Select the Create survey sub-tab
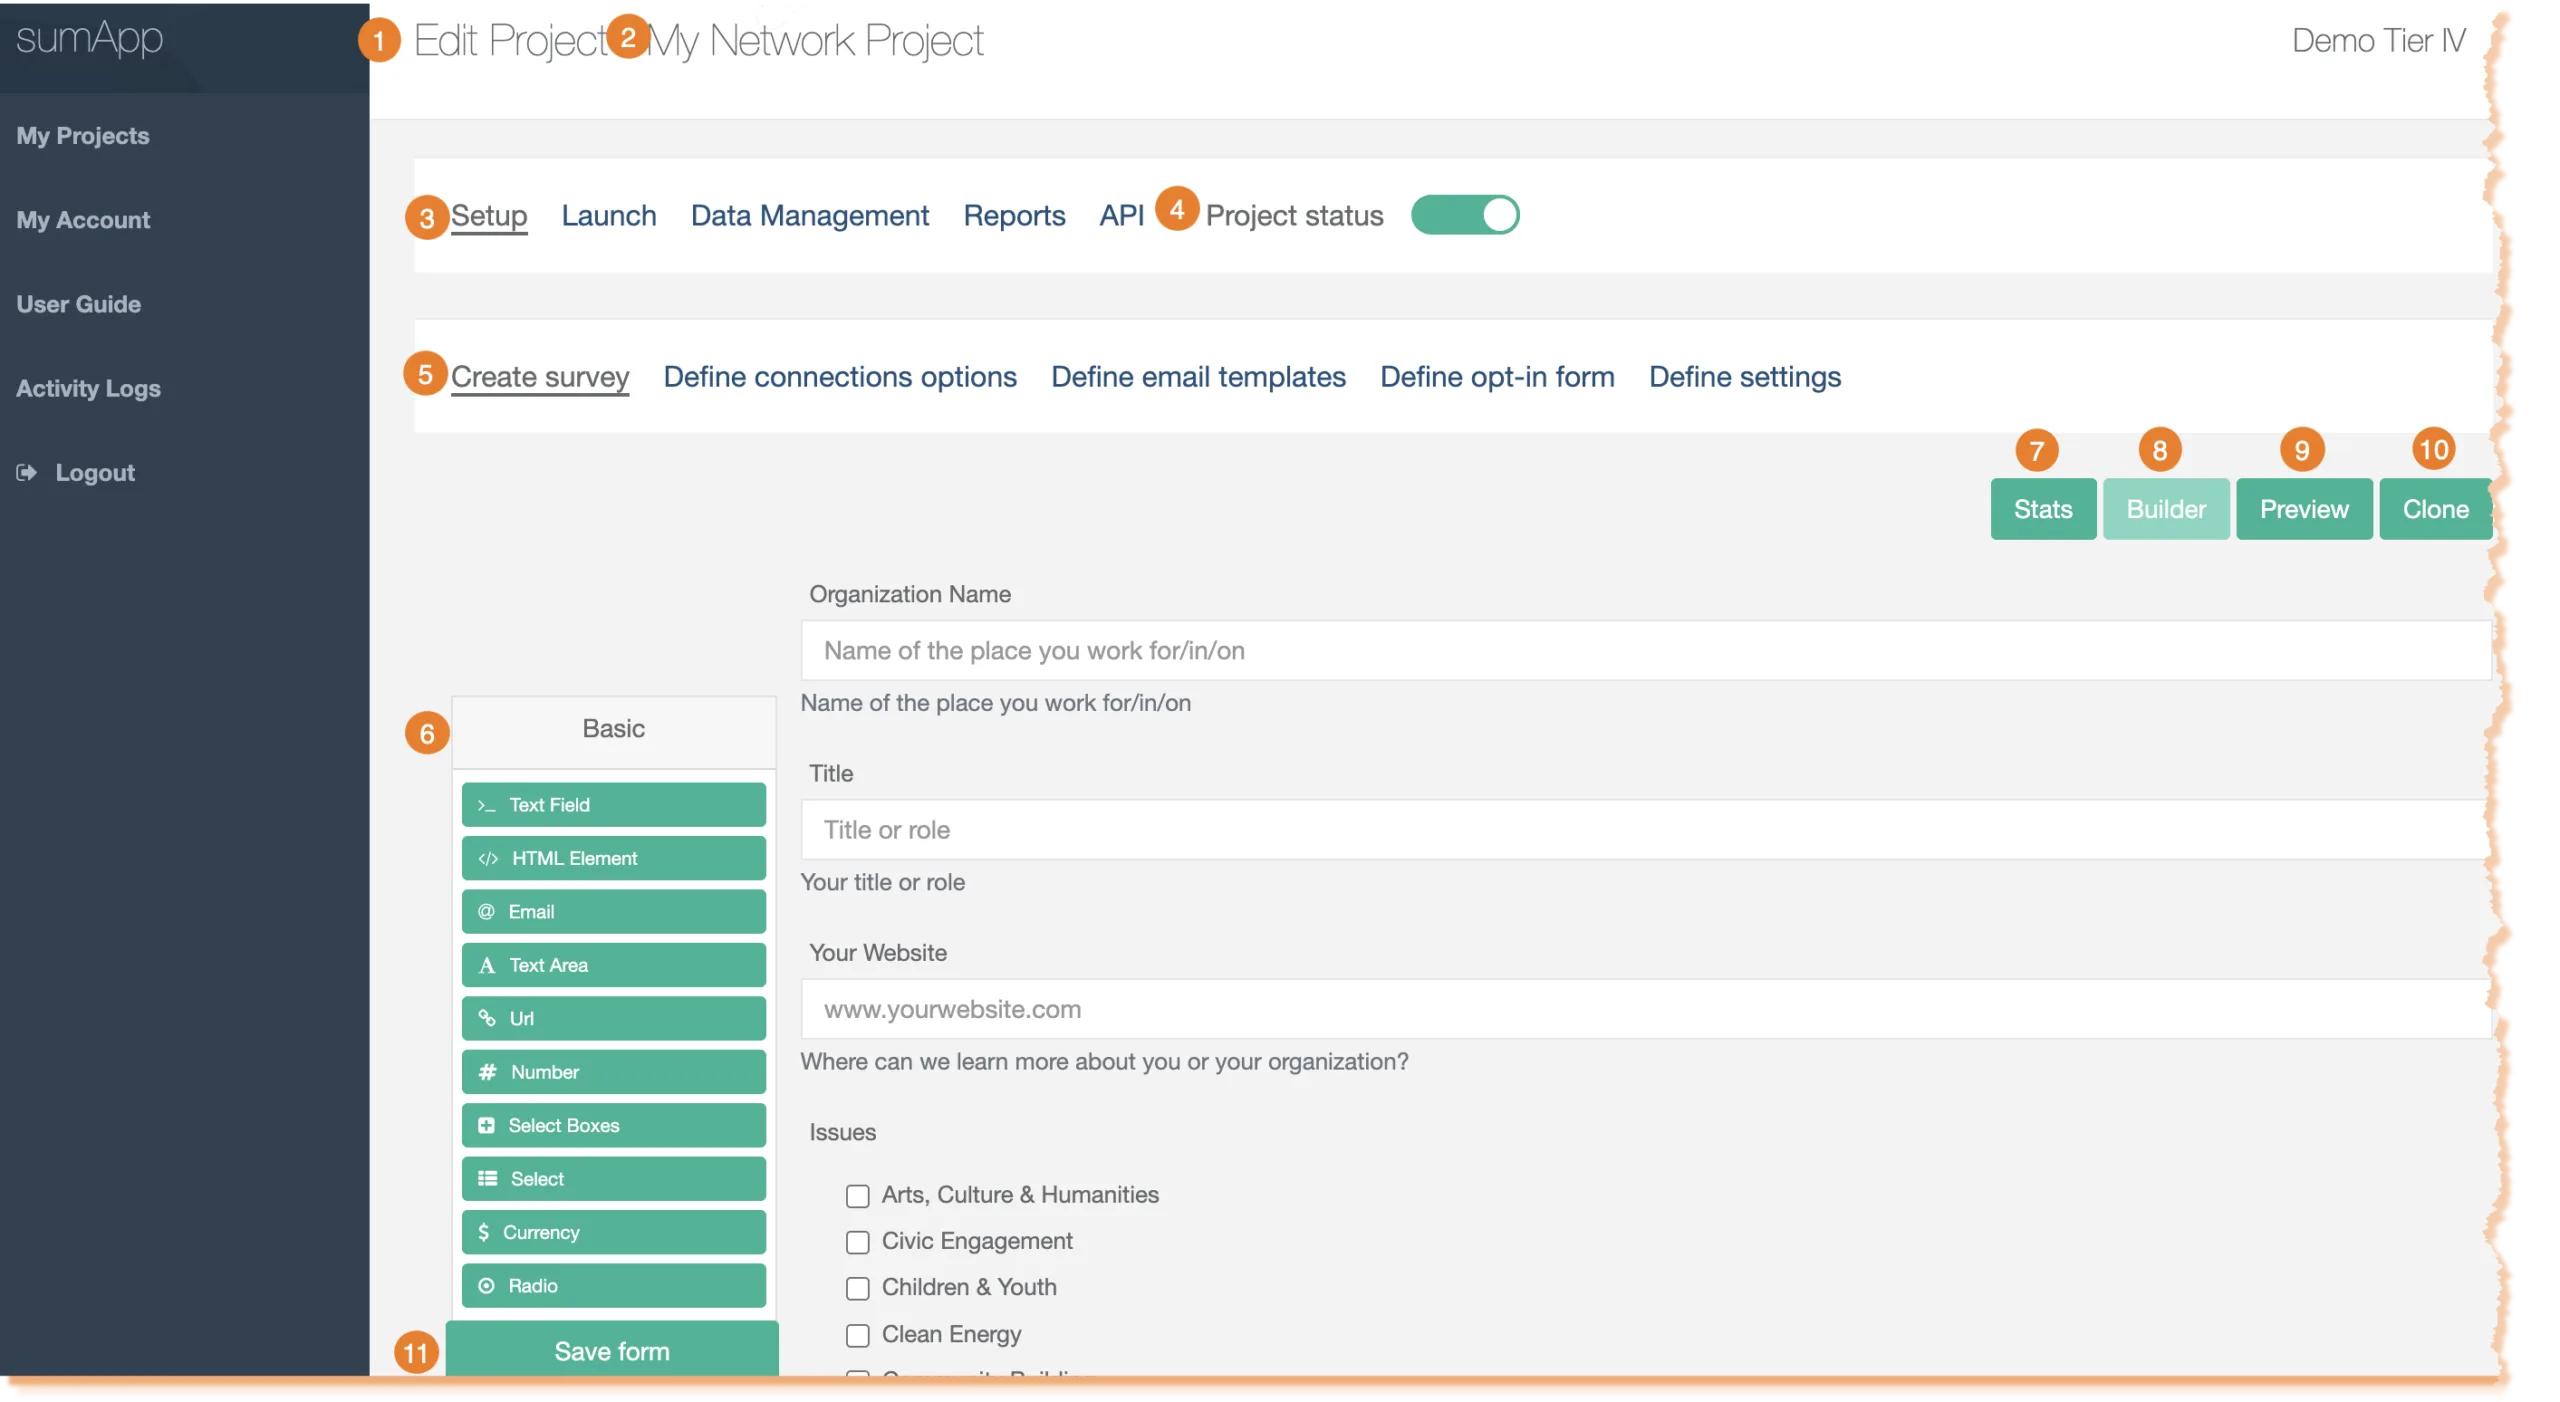The height and width of the screenshot is (1402, 2560). 540,377
